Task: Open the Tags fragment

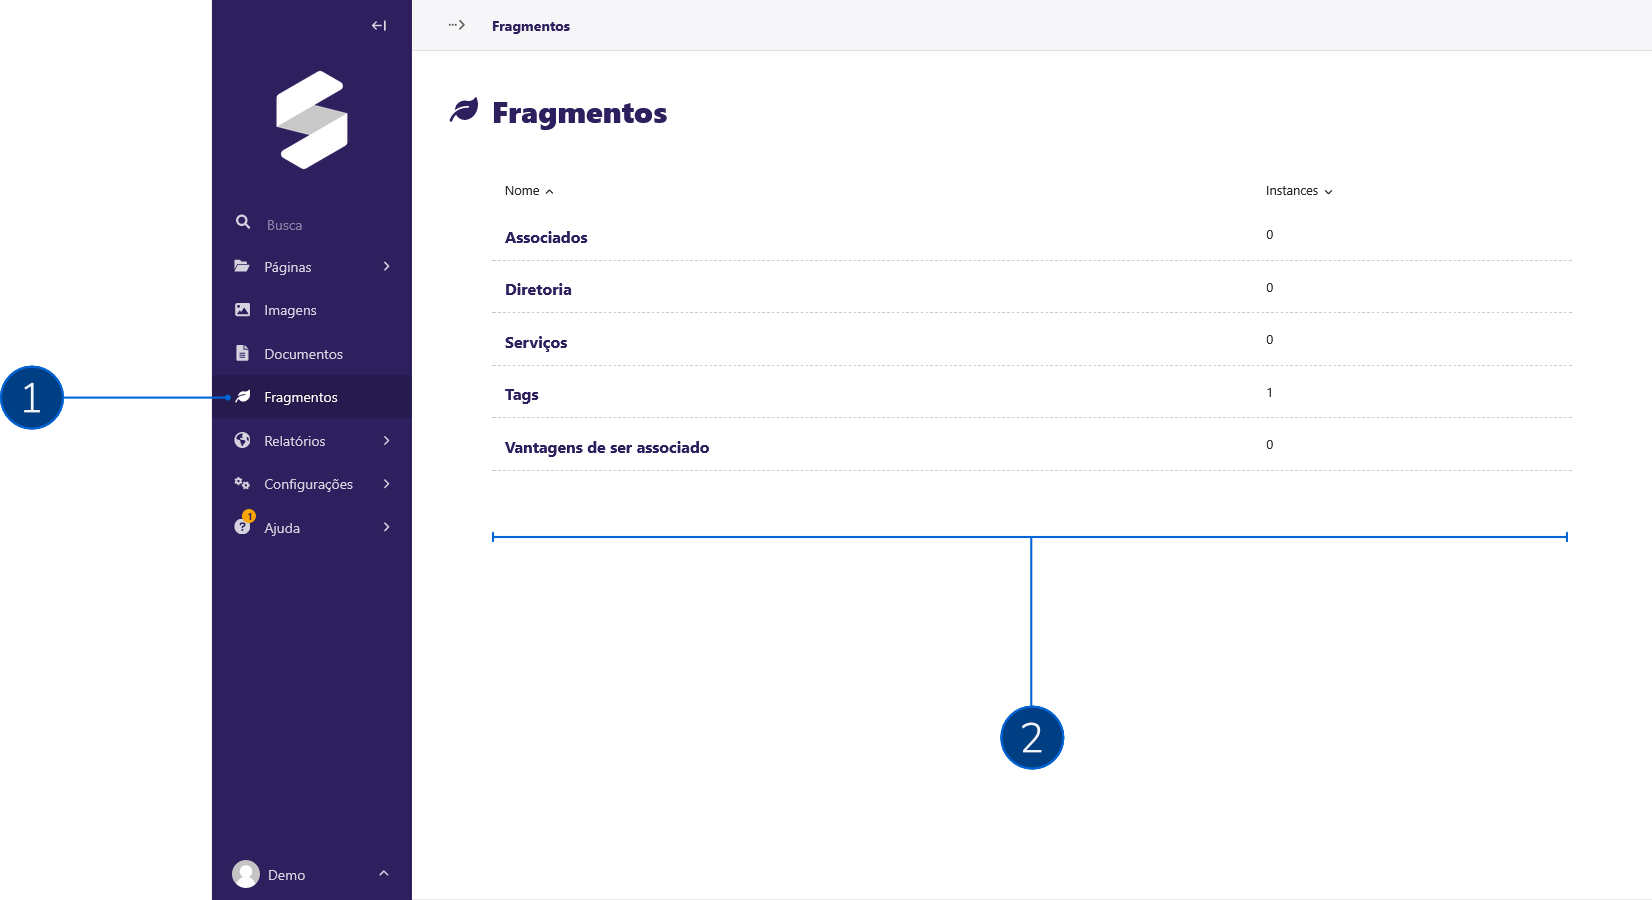Action: pos(521,394)
